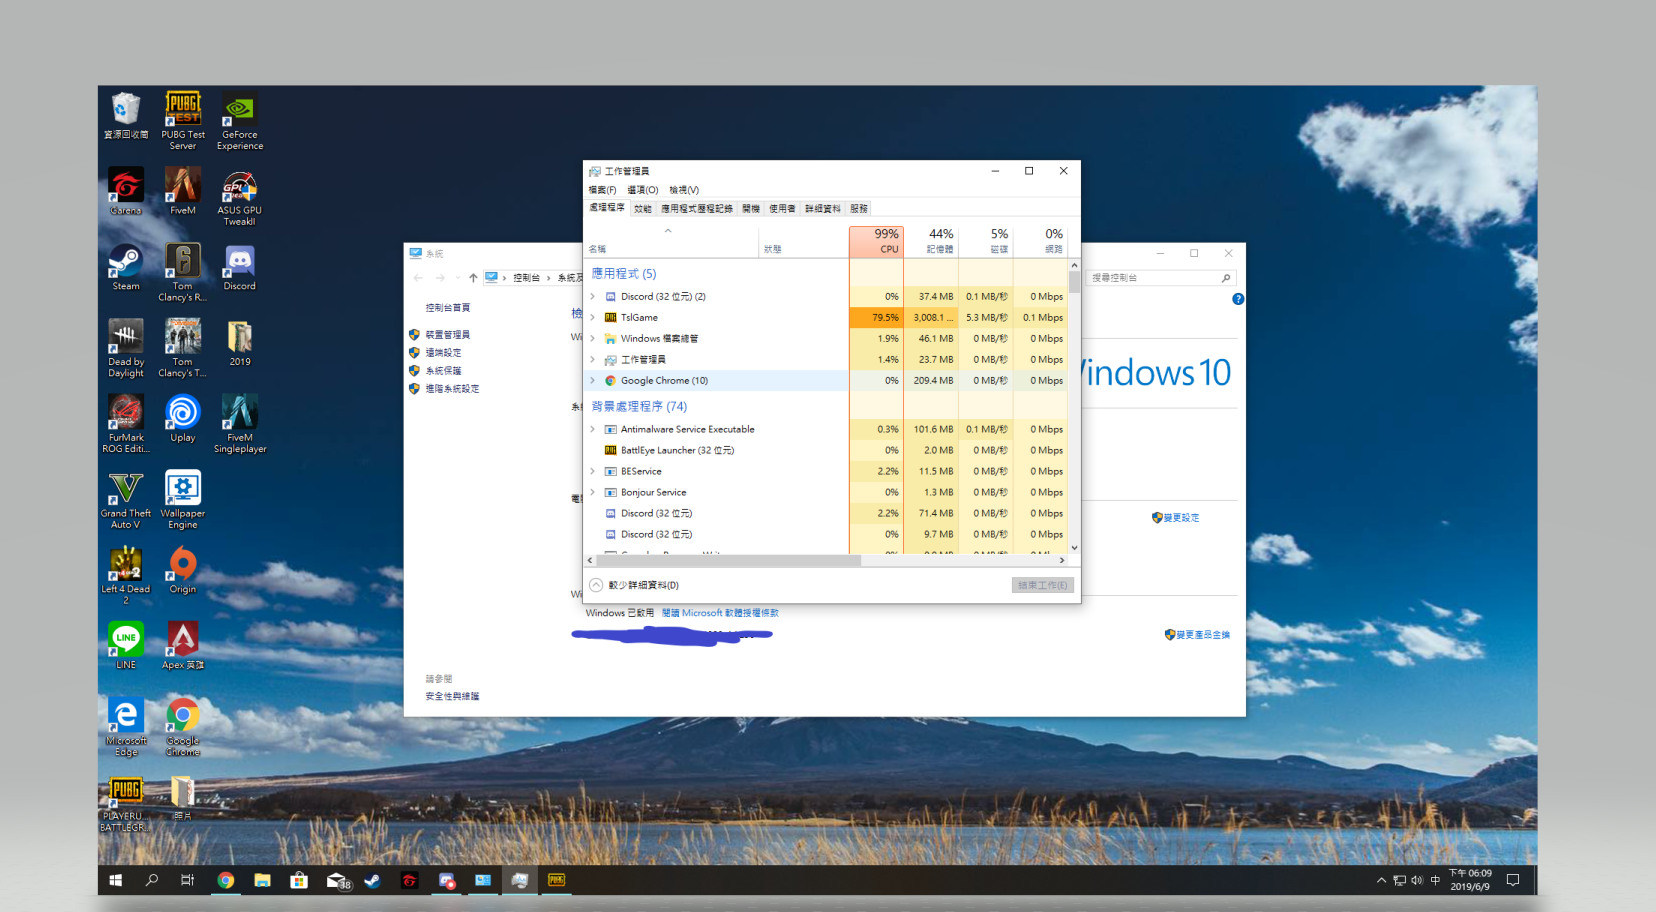The image size is (1656, 912).
Task: Select the Discord desktop icon
Action: point(240,267)
